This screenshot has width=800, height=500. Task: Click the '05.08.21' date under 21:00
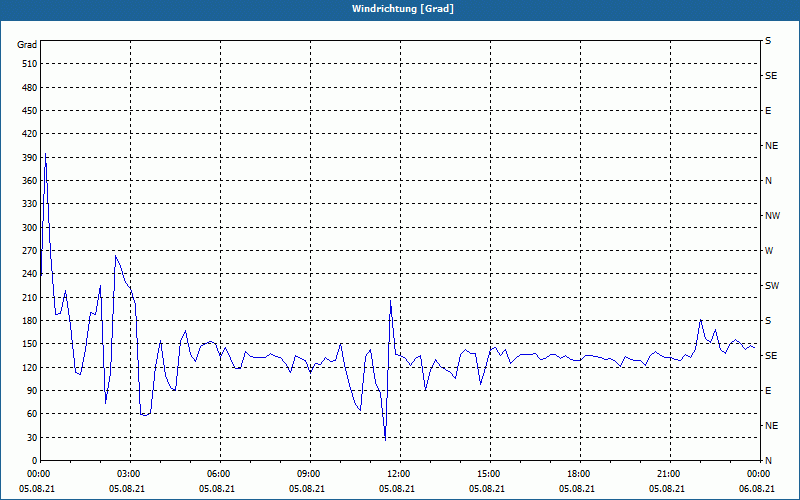(667, 489)
